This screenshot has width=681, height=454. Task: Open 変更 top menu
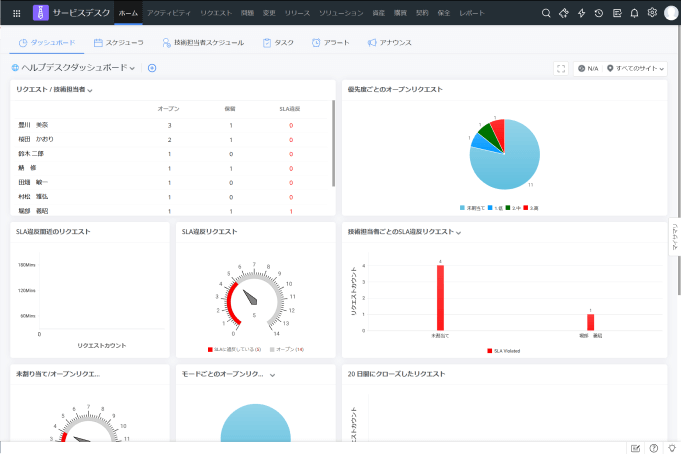point(269,13)
